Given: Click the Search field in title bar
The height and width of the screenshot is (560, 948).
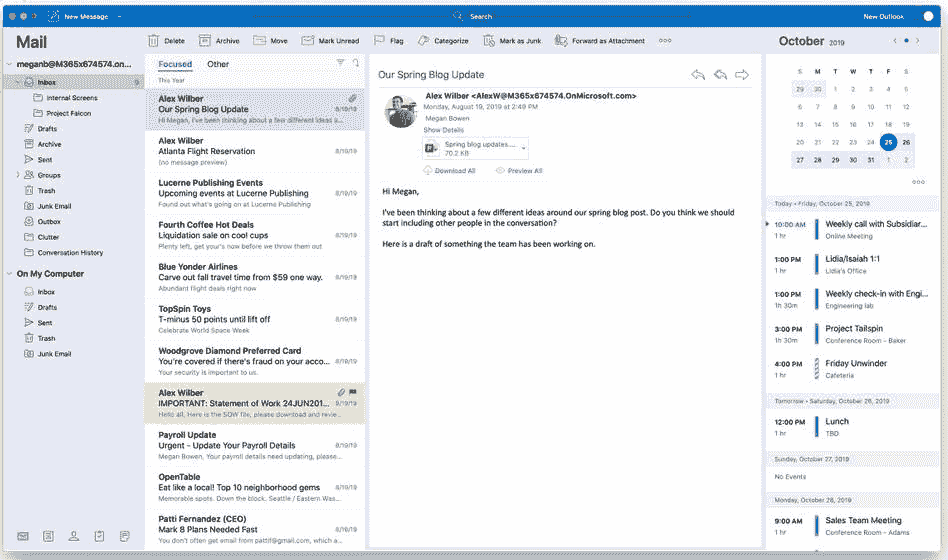Looking at the screenshot, I should point(475,16).
